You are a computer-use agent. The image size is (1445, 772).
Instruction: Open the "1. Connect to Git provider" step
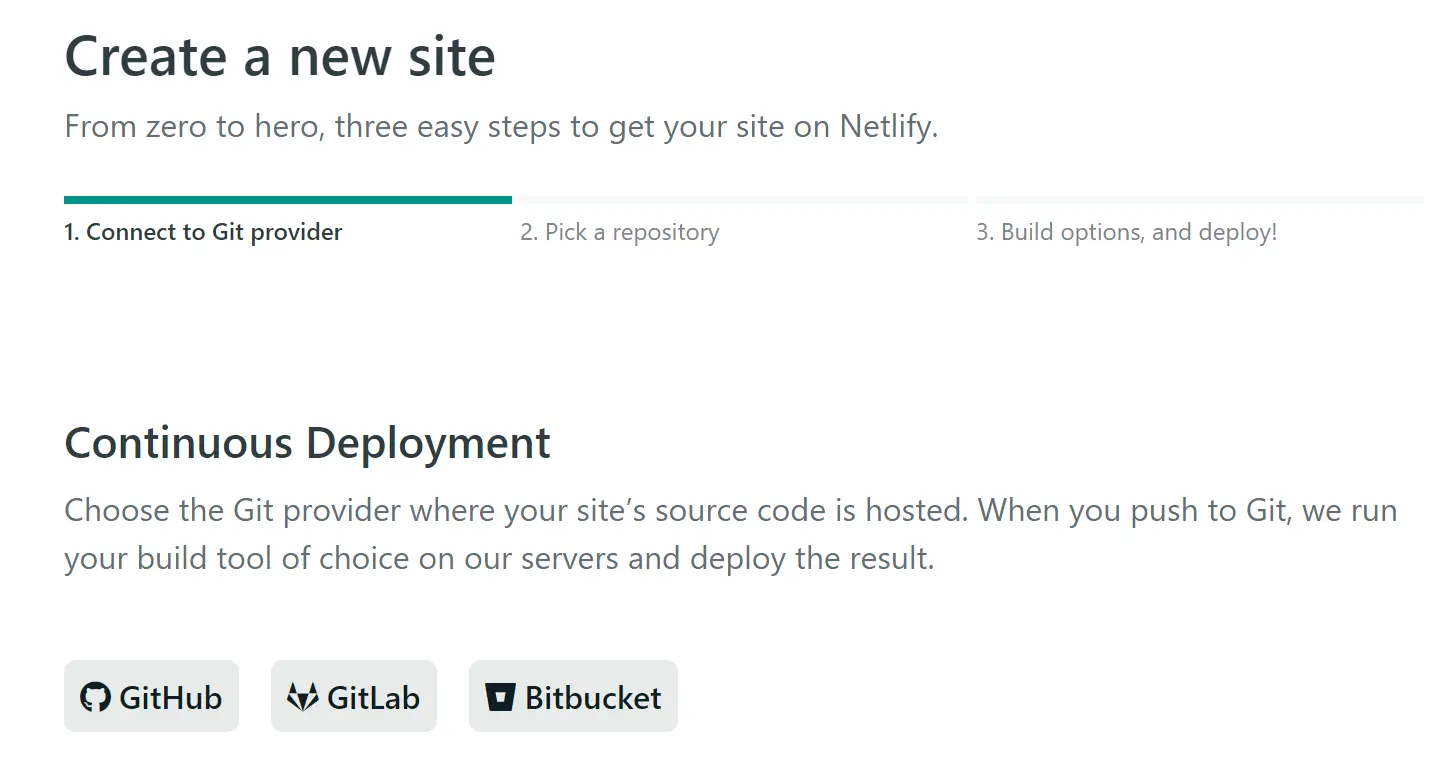click(203, 232)
